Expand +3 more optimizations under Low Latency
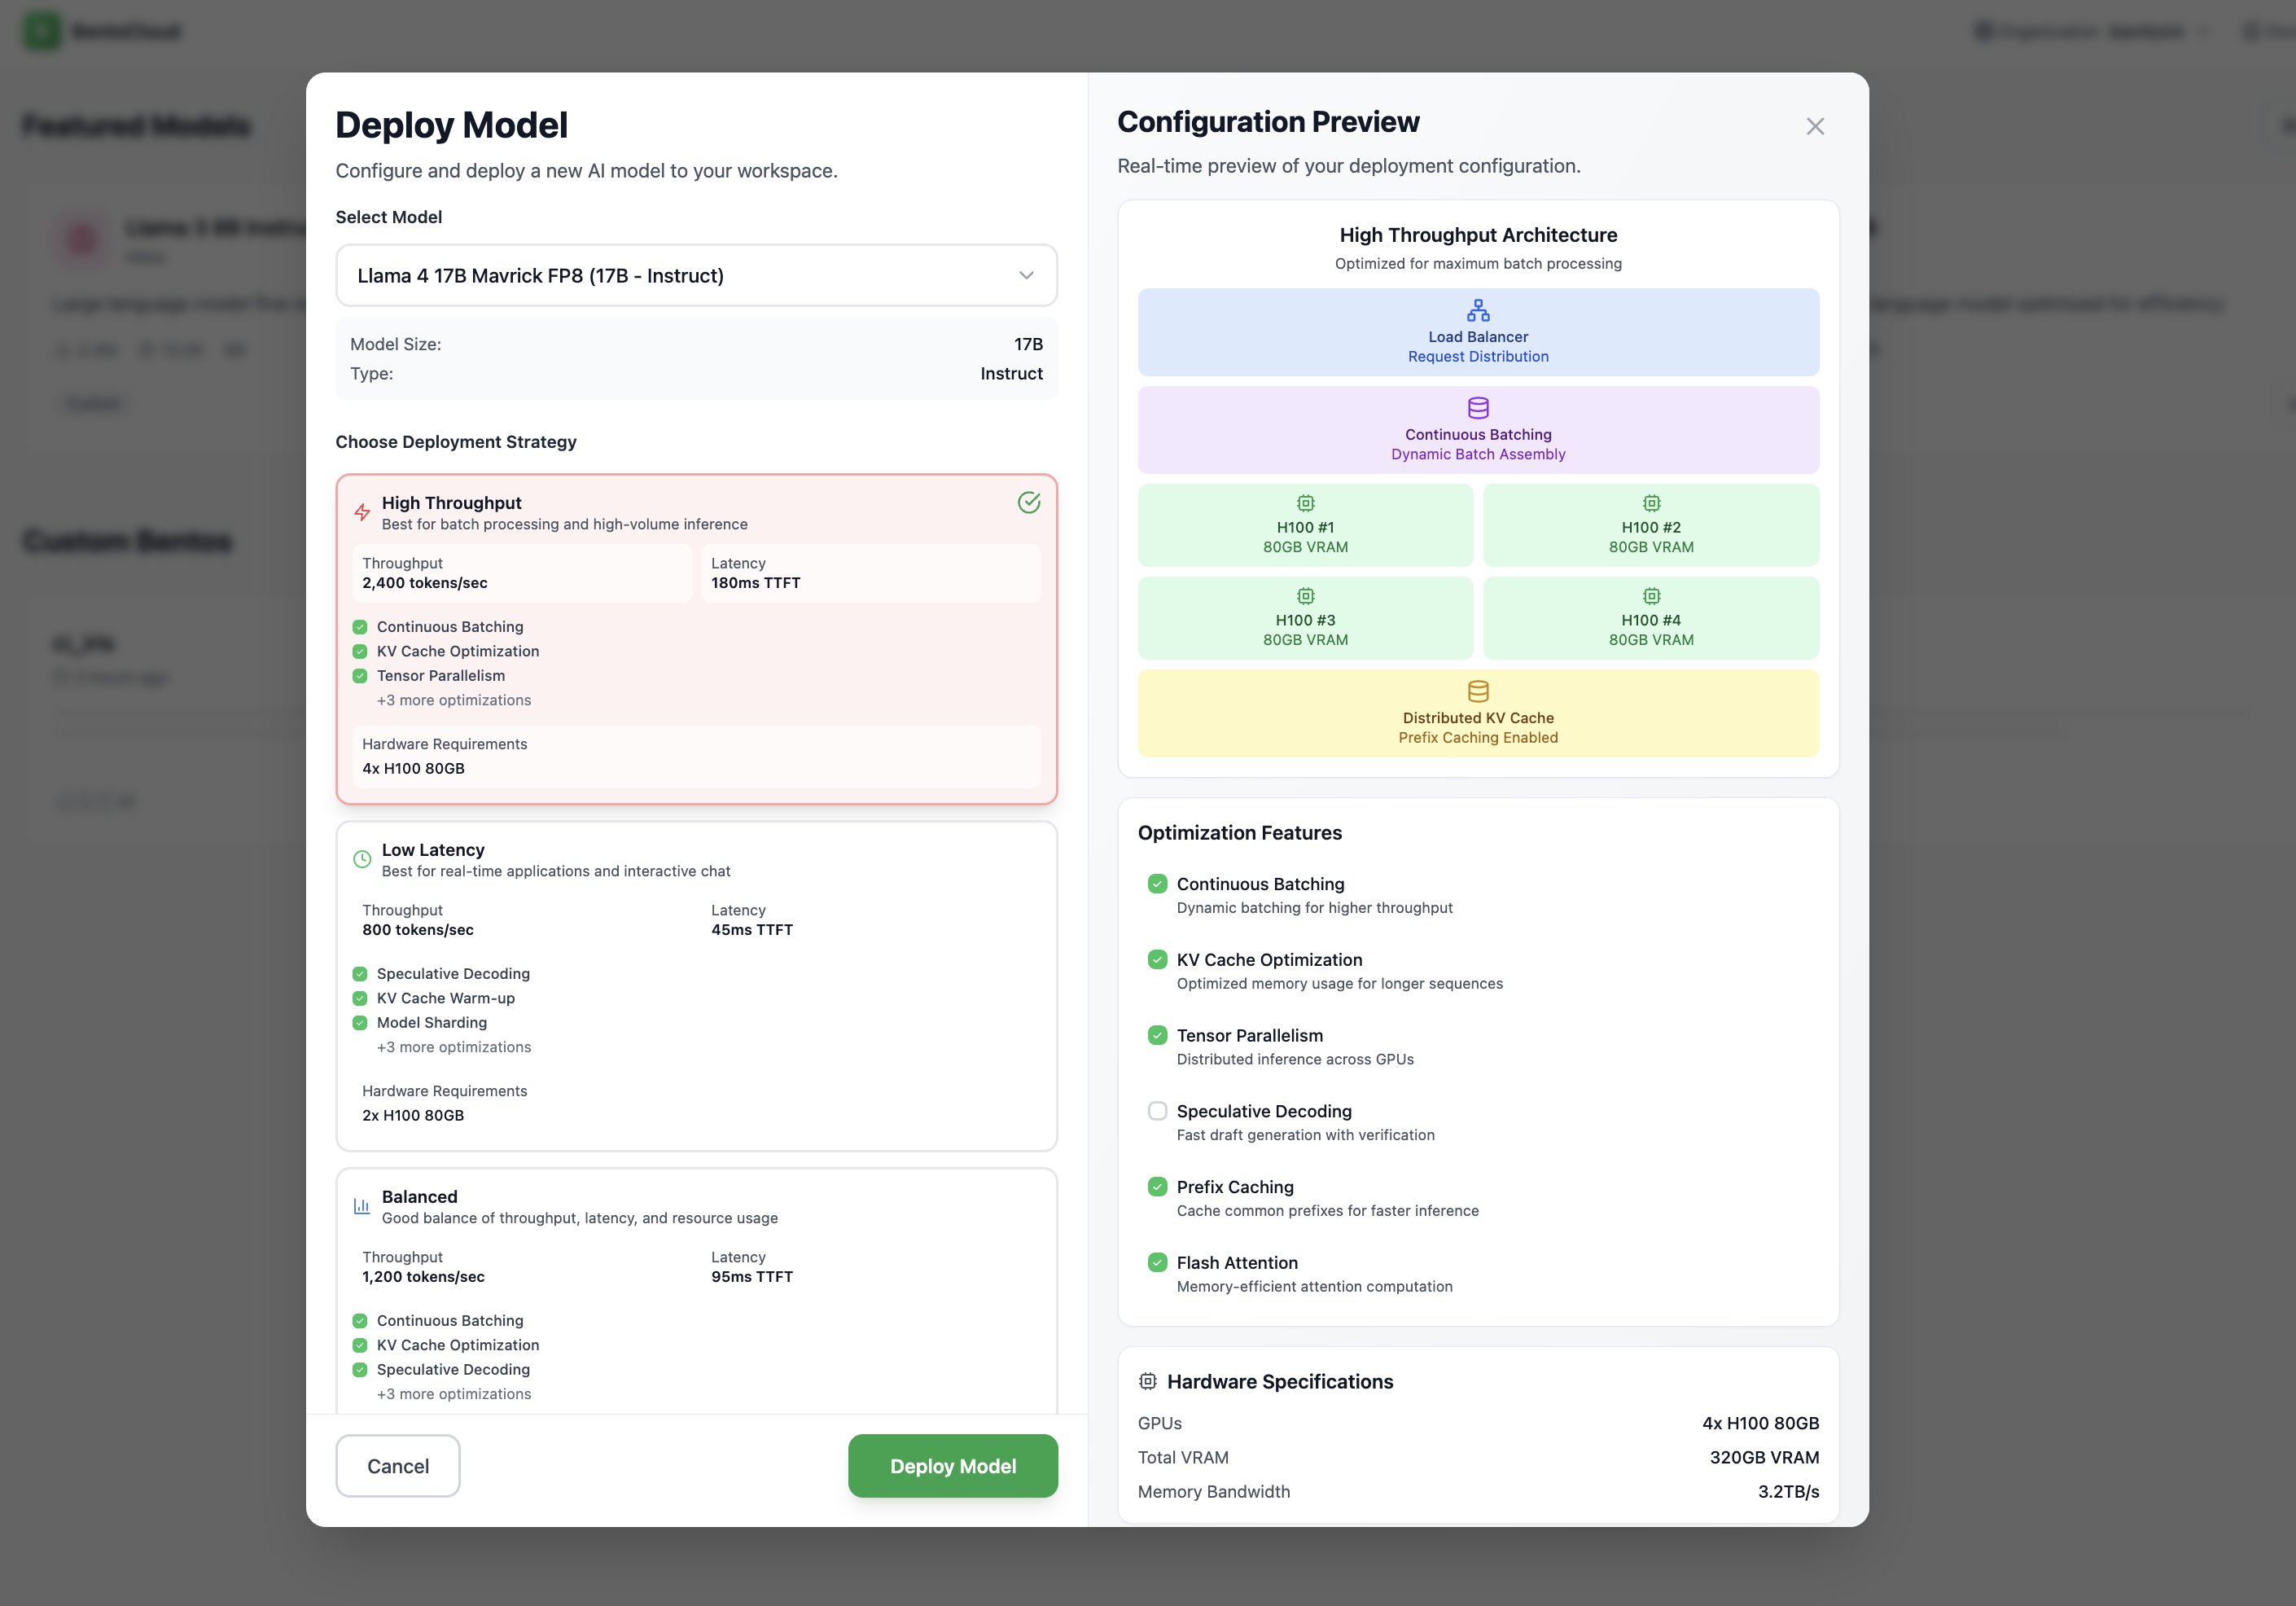The image size is (2296, 1606). (x=453, y=1047)
